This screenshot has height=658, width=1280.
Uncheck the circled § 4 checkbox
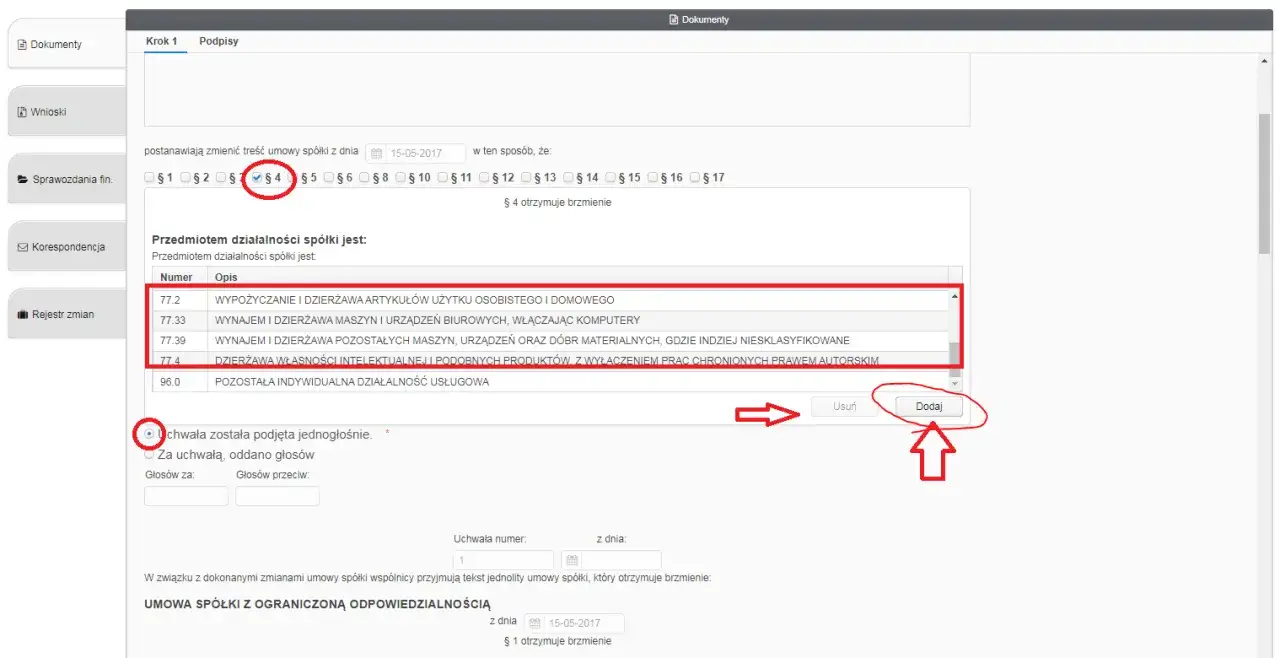pos(255,177)
